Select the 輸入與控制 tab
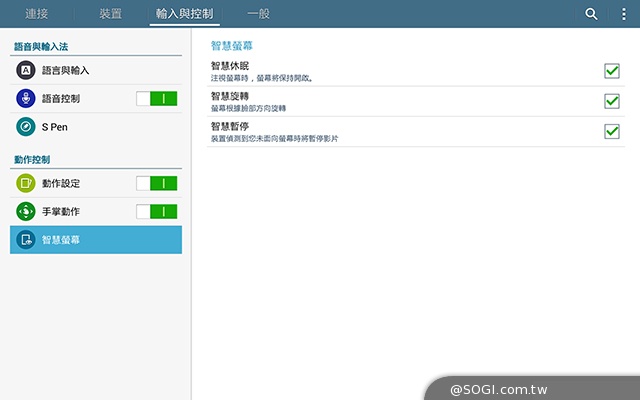The height and width of the screenshot is (400, 640). point(185,14)
